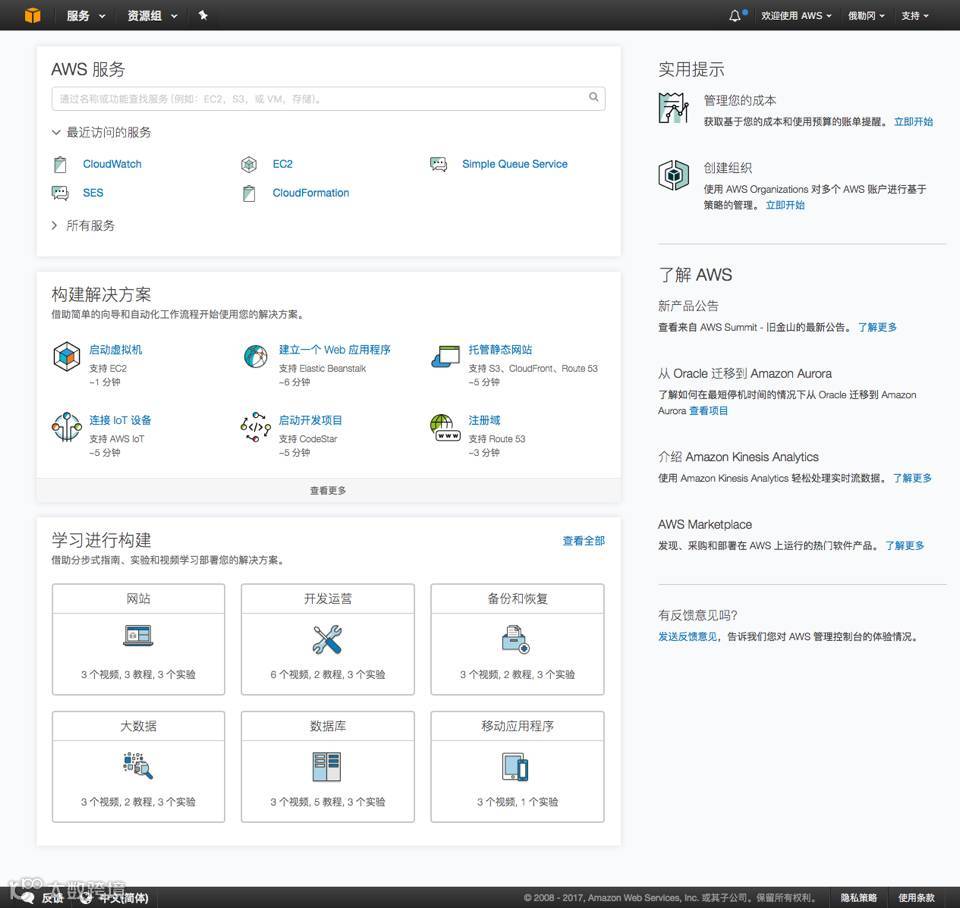Click 使用条款 in footer
Viewport: 960px width, 908px height.
[917, 898]
